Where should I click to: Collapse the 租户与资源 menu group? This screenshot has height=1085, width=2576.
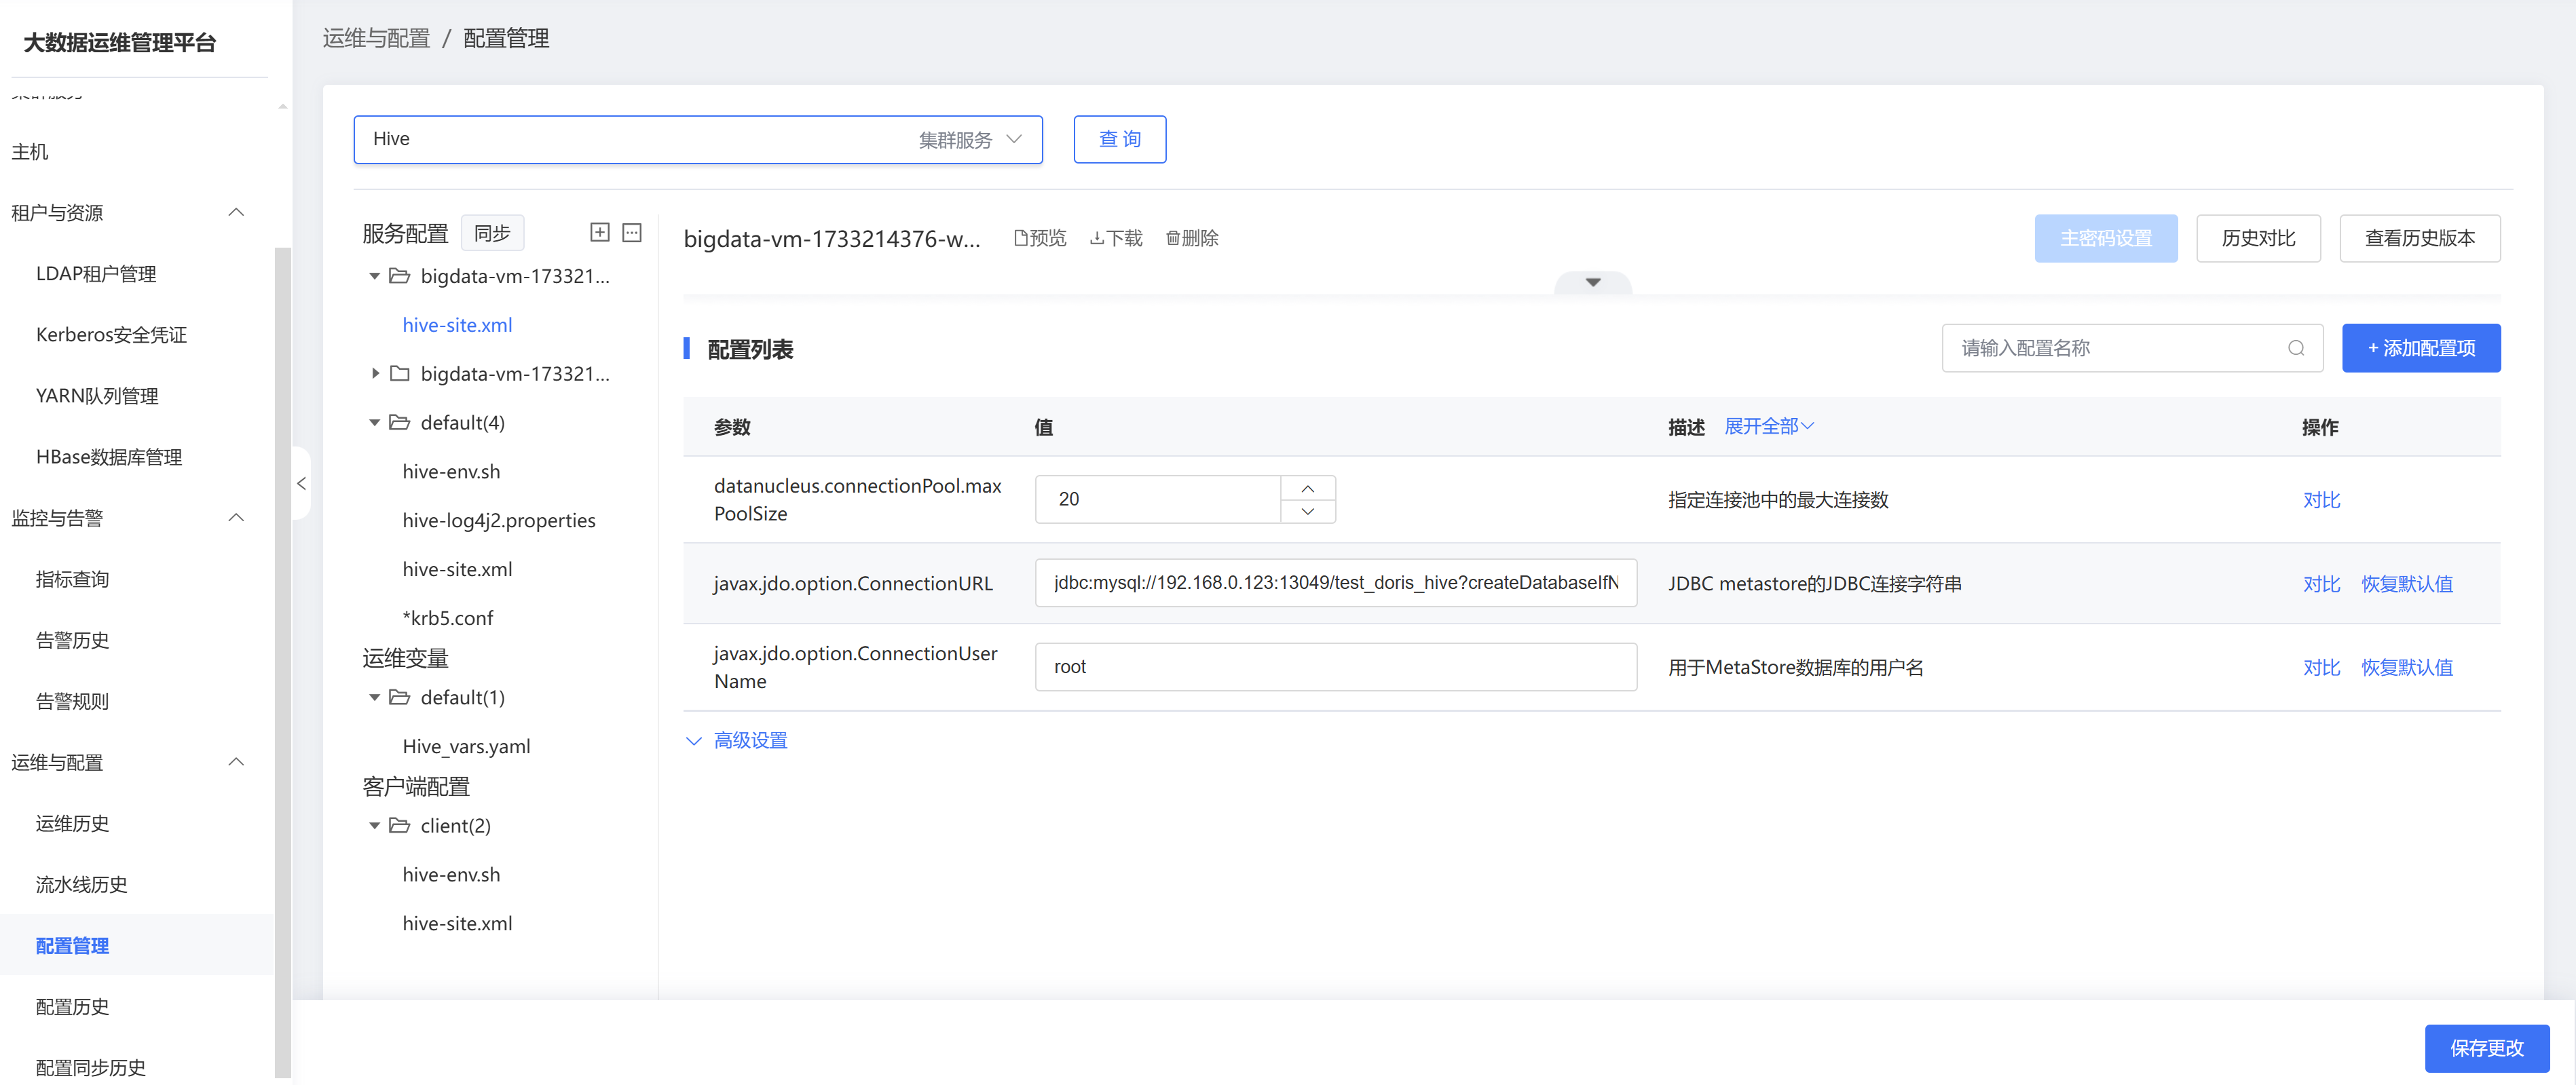[x=236, y=213]
